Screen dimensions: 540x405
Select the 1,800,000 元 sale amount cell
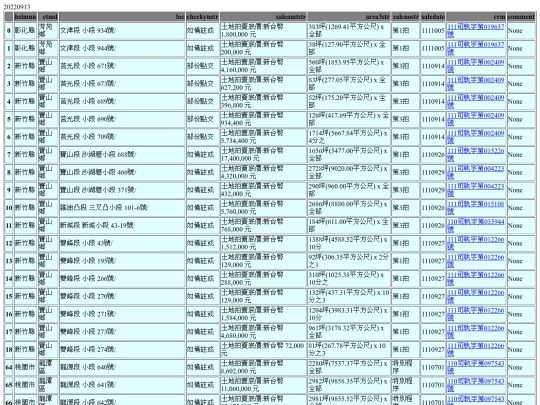(x=263, y=30)
